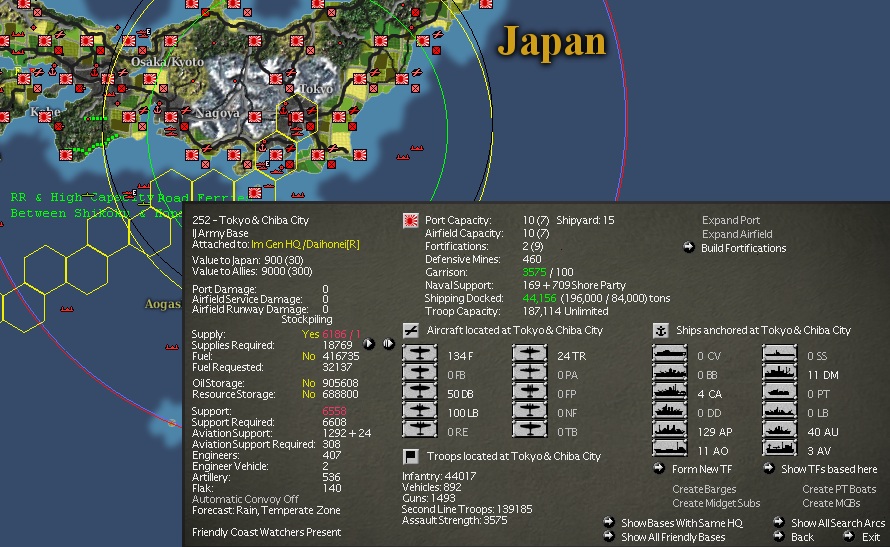Click the torpedo bomber icon beside 0 TB

click(x=530, y=430)
